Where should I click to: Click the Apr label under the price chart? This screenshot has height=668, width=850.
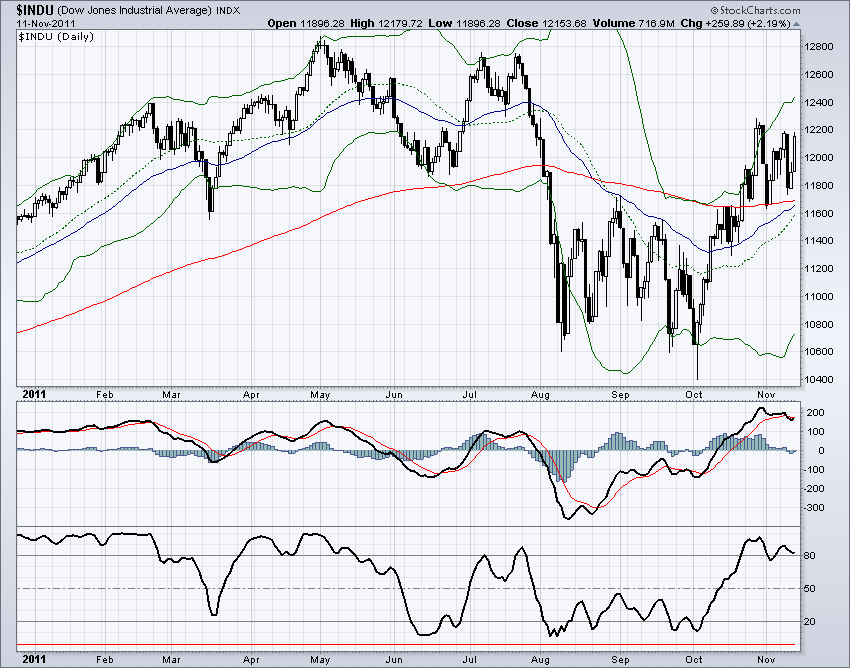click(251, 395)
